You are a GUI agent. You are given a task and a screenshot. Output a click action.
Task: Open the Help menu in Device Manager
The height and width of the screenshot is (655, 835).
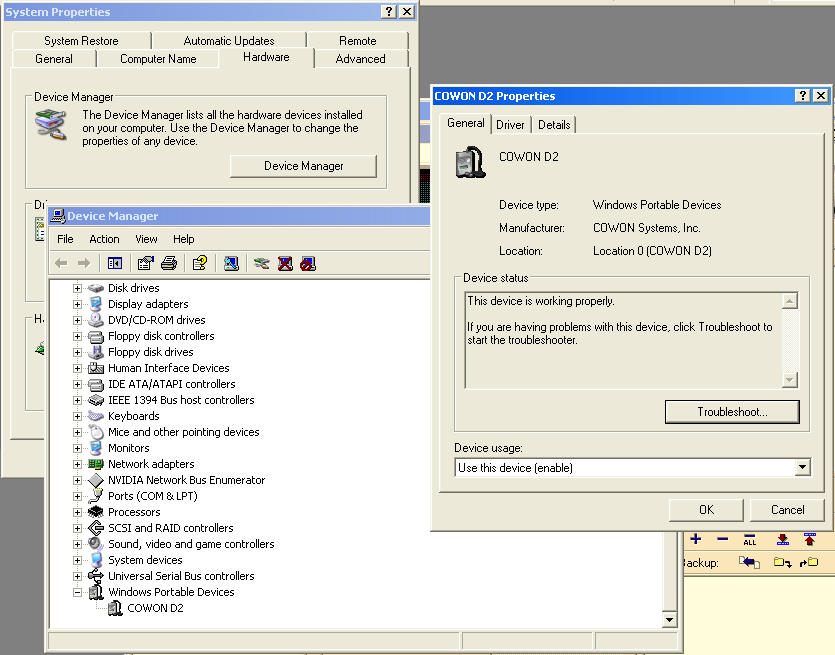[x=184, y=239]
